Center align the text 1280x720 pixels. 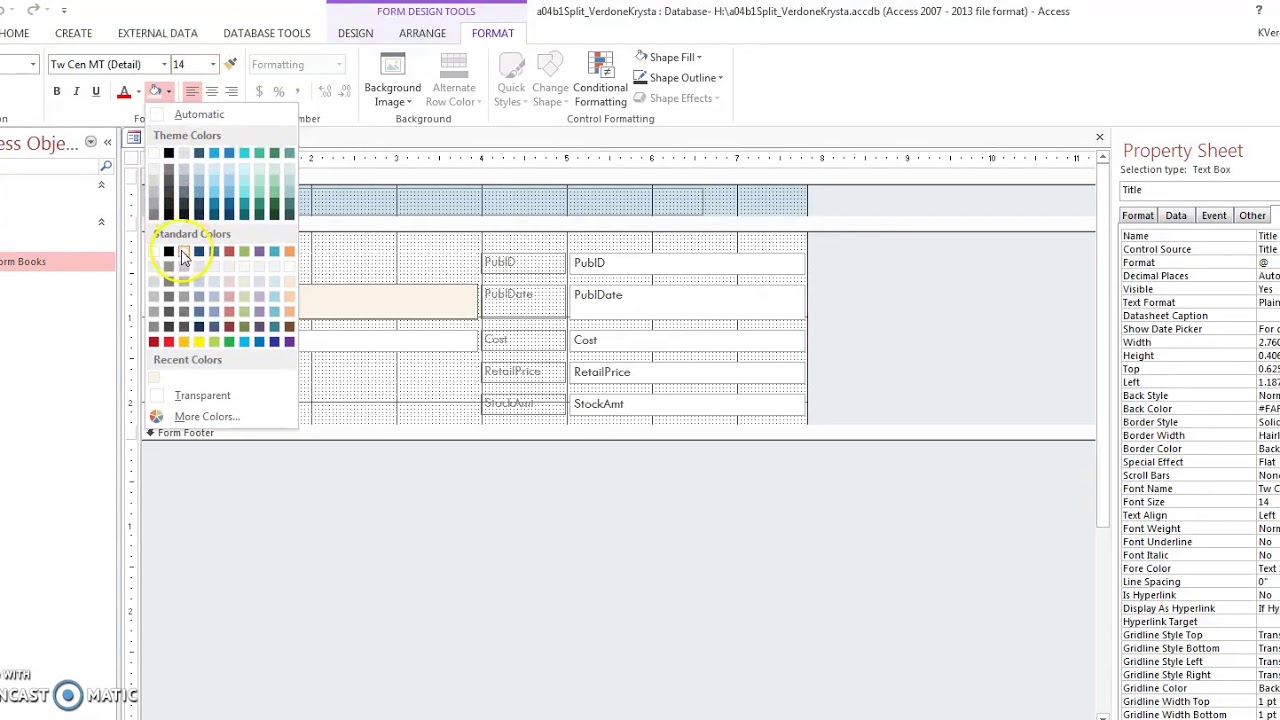pos(212,92)
